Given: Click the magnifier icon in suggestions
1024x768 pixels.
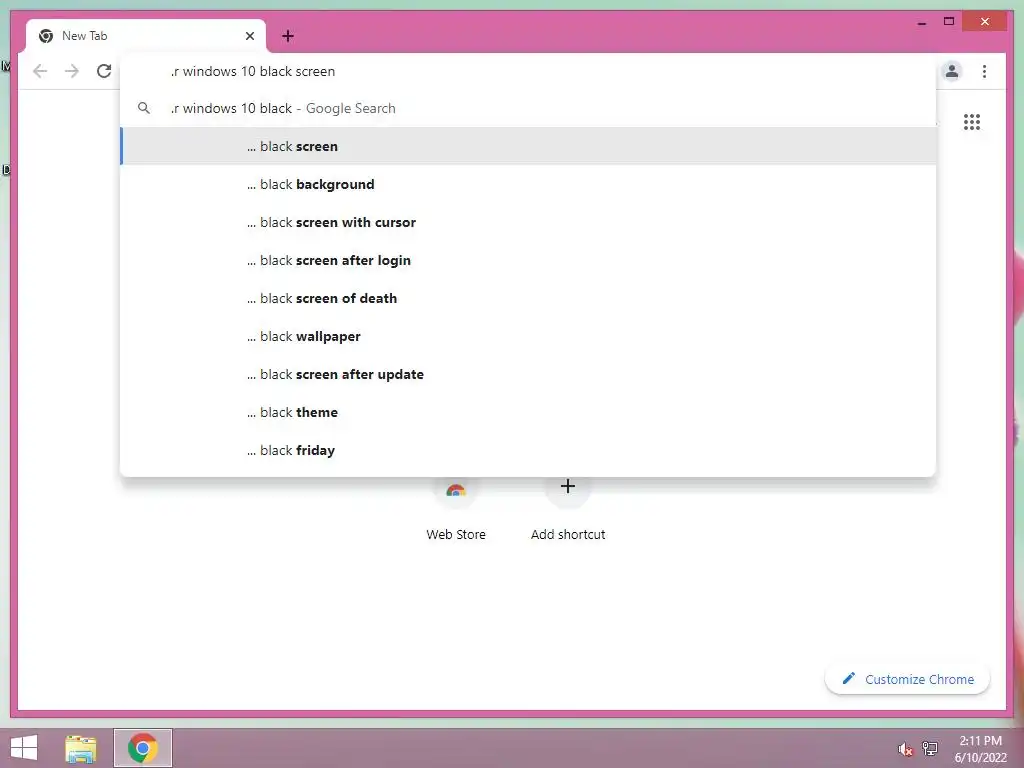Looking at the screenshot, I should (144, 108).
